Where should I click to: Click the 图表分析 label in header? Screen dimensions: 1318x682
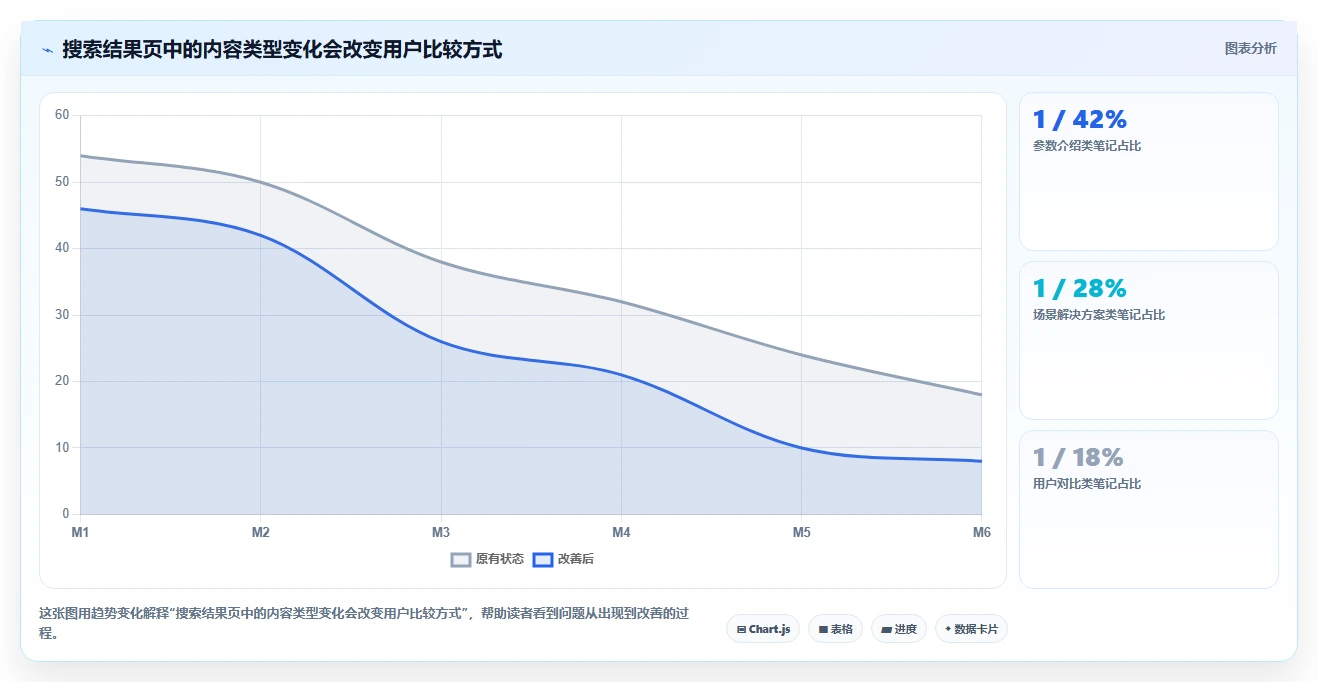tap(1250, 48)
